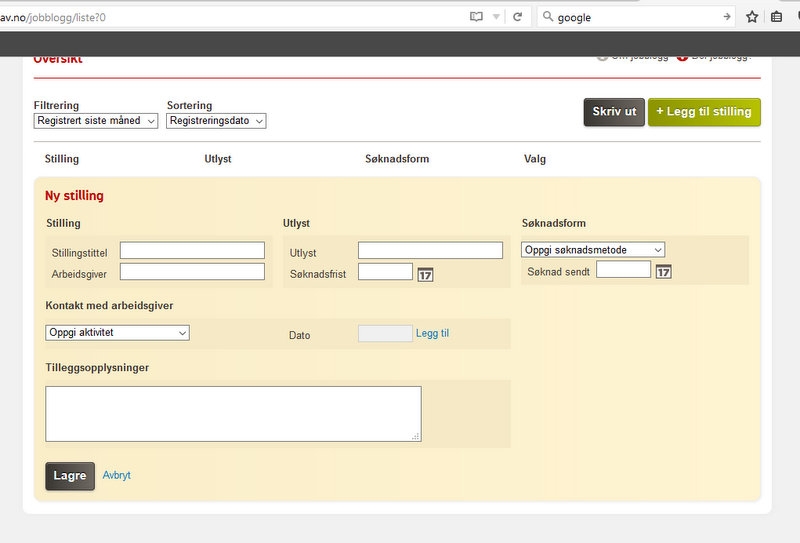Click the Arbeidsgiver label
Screen dimensions: 800x543
[79, 274]
